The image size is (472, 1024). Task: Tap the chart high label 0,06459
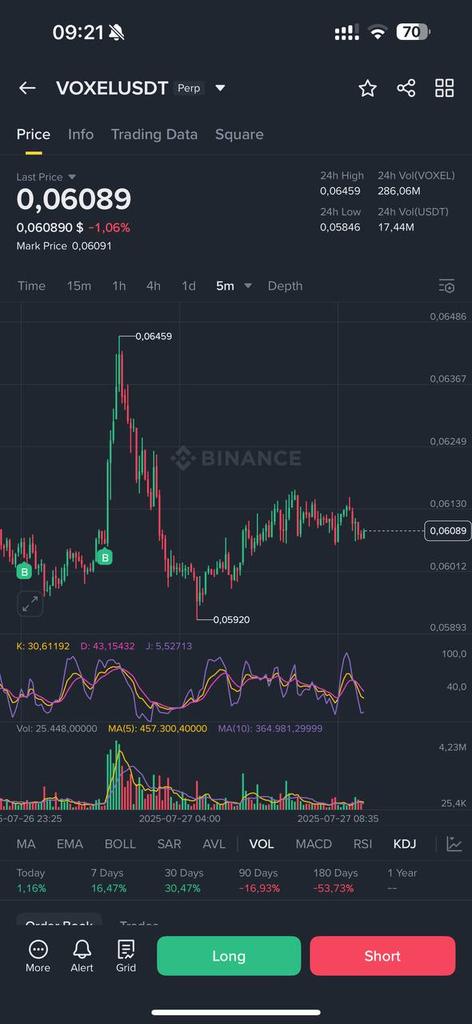(x=154, y=336)
